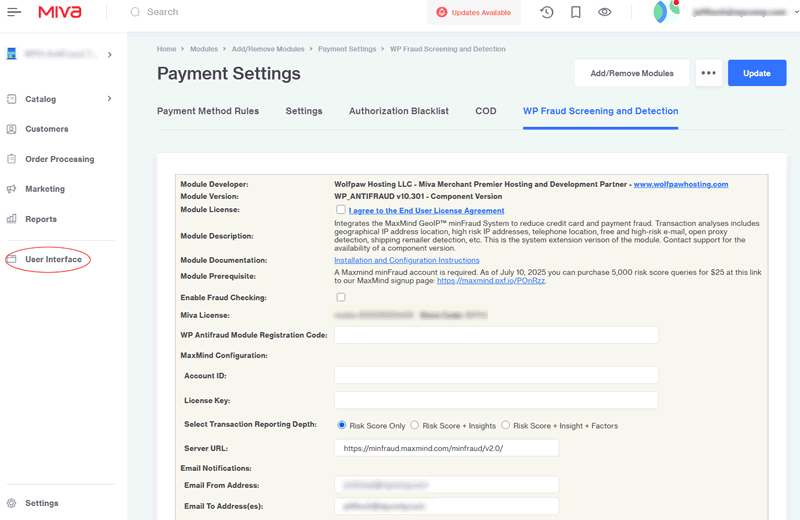Open Reports in the sidebar
Image resolution: width=800 pixels, height=520 pixels.
(x=41, y=219)
